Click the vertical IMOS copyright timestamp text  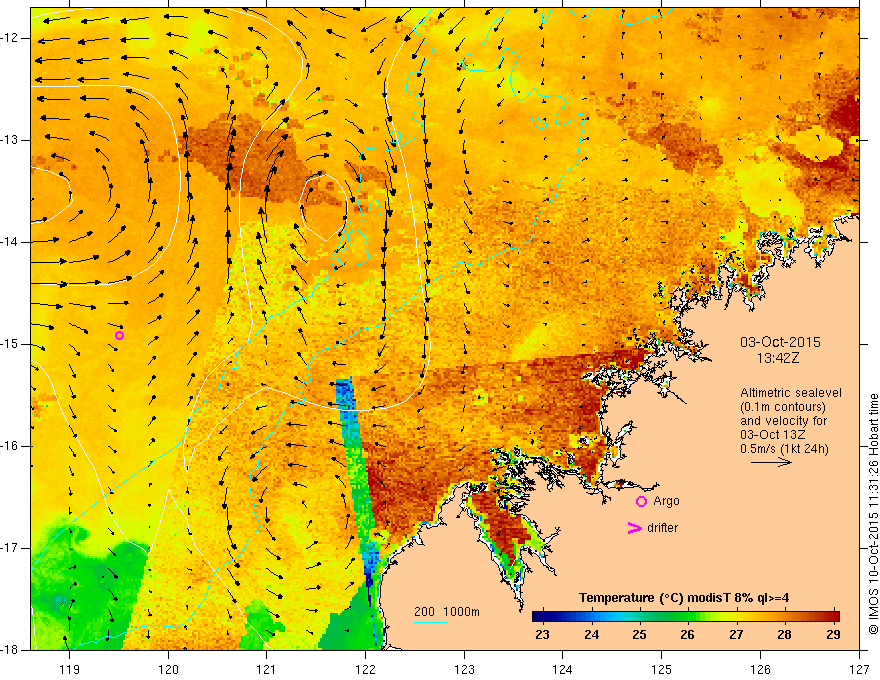point(873,514)
